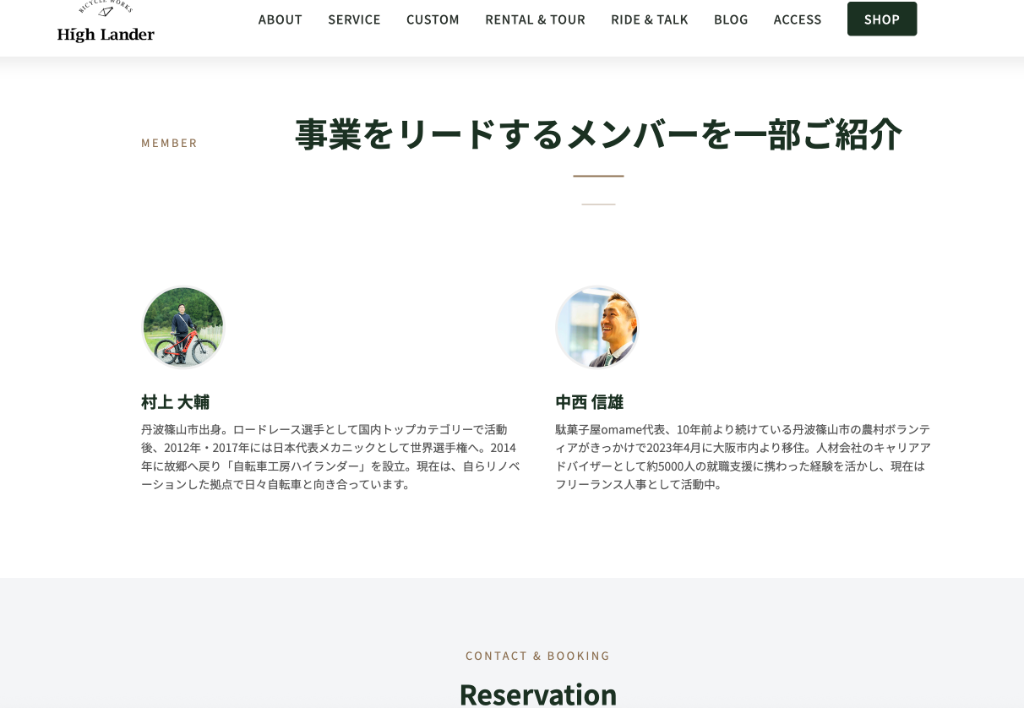Click the High Lander bicycle works logo

pos(106,25)
